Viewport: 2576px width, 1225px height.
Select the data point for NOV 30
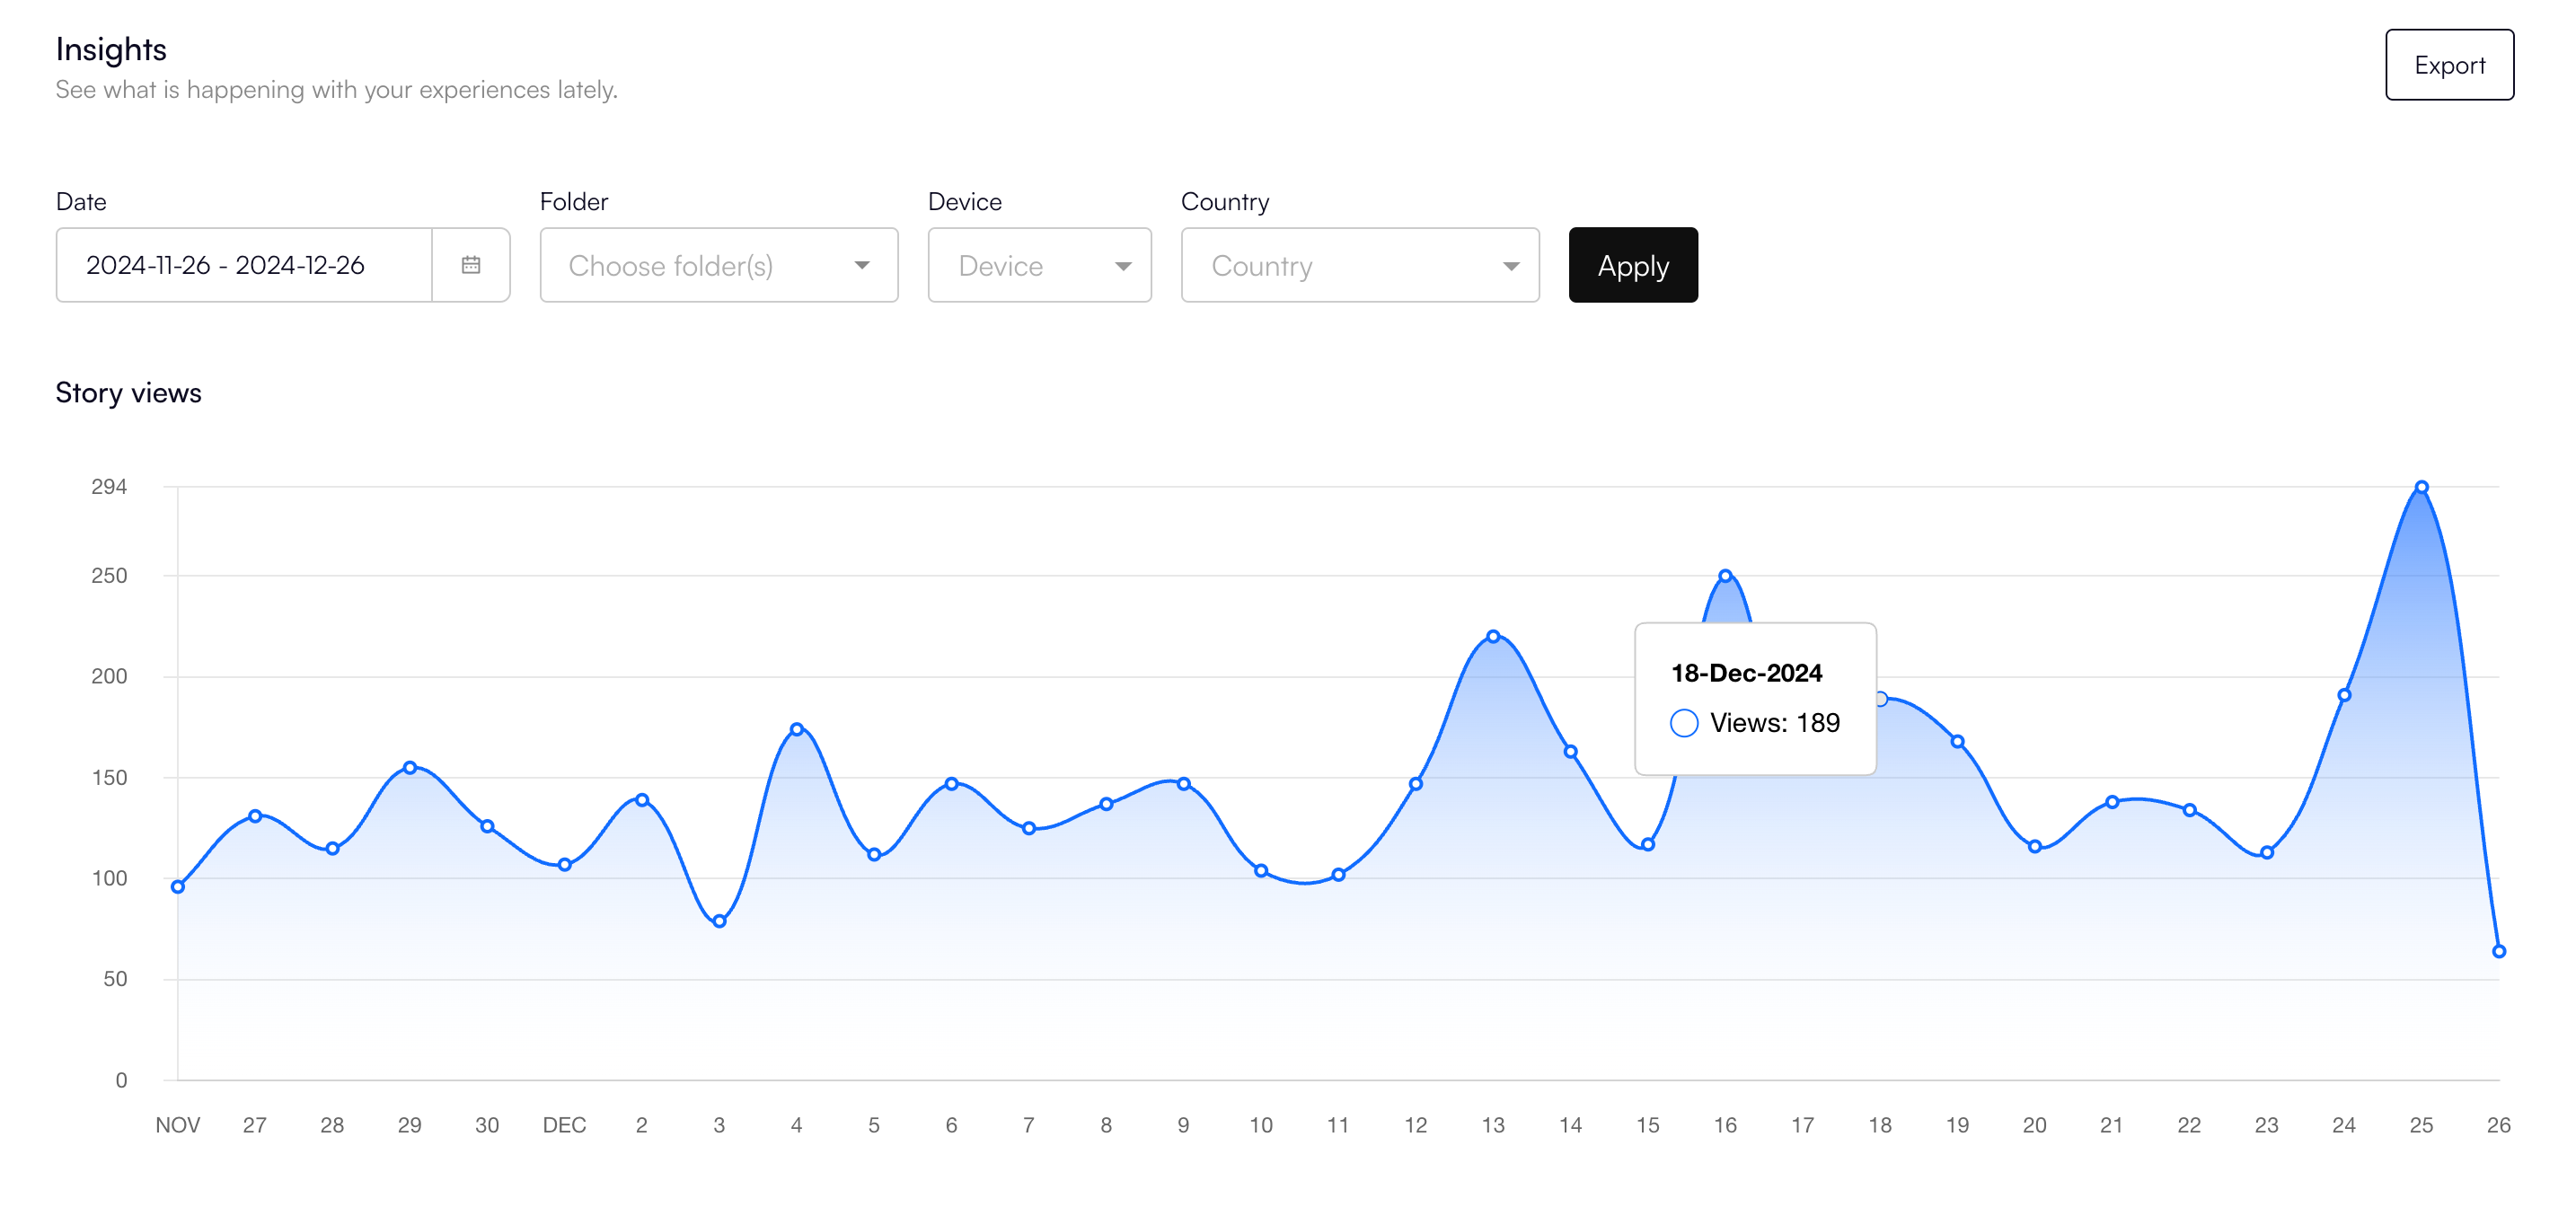[x=487, y=827]
